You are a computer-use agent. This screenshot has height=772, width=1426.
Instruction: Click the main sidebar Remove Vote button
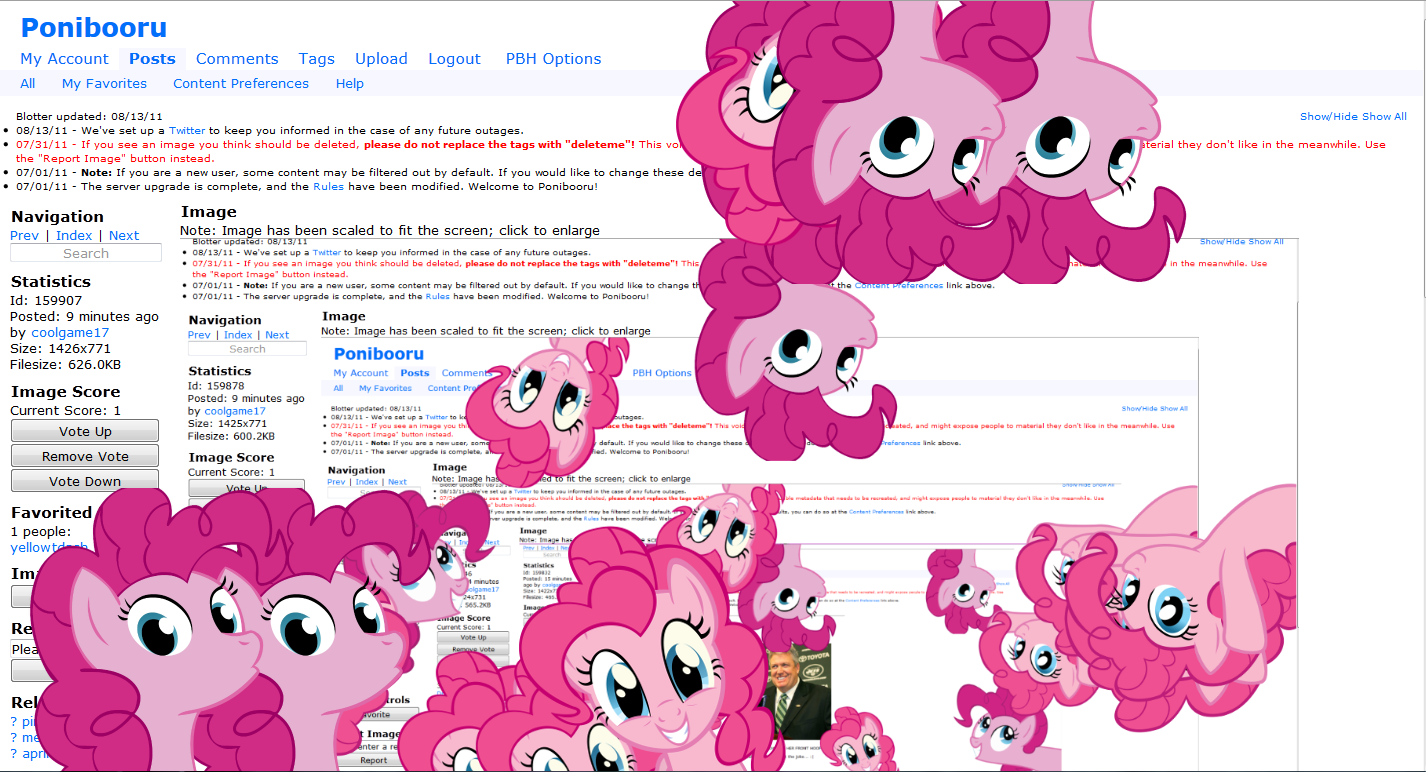pyautogui.click(x=85, y=456)
